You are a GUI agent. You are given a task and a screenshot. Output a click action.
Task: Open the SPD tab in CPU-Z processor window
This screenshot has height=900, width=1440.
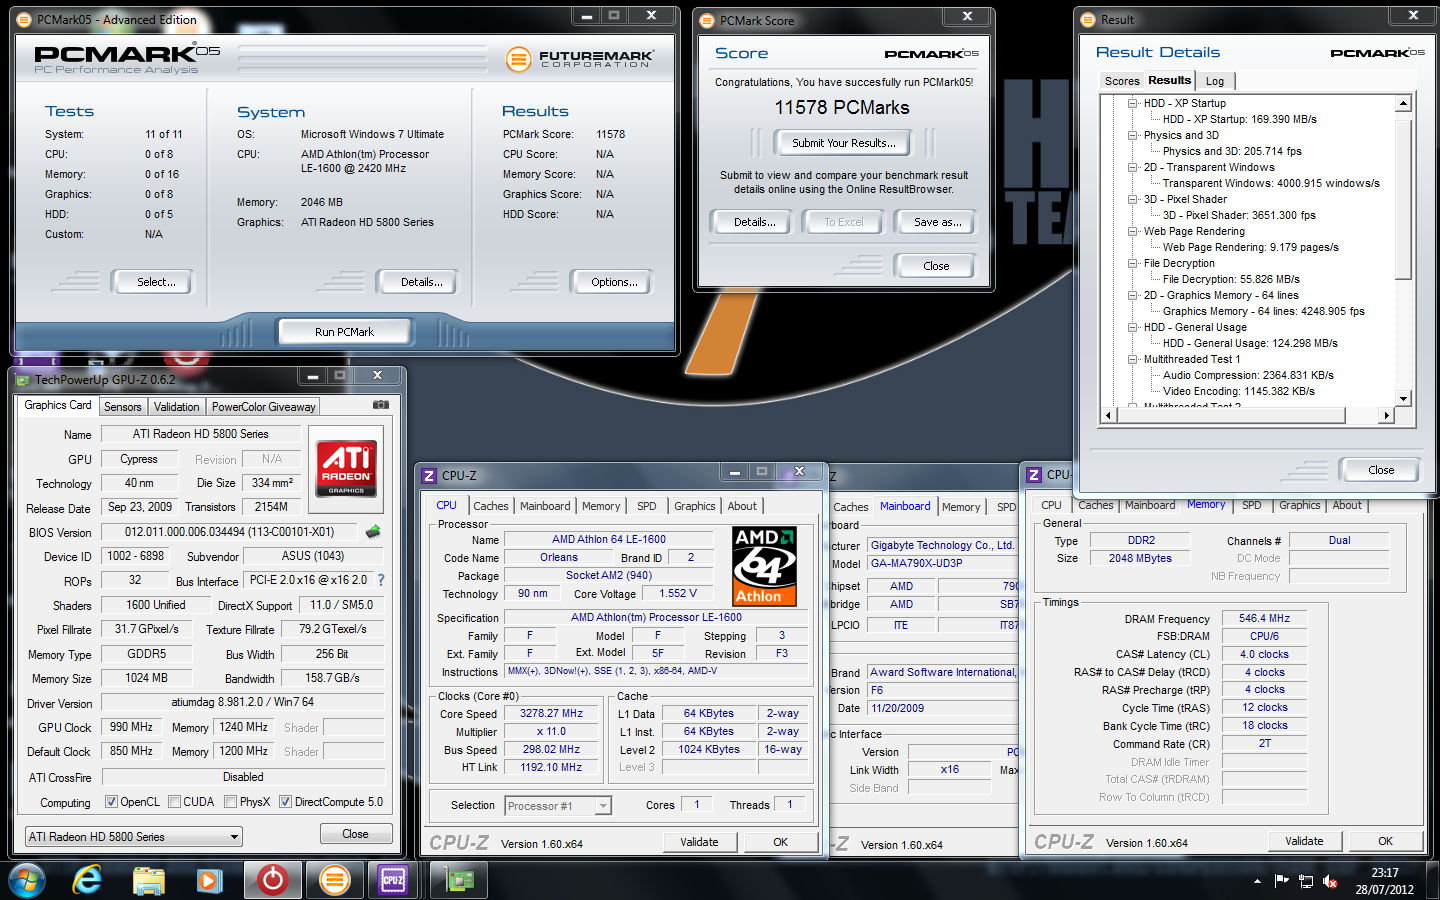click(x=647, y=506)
